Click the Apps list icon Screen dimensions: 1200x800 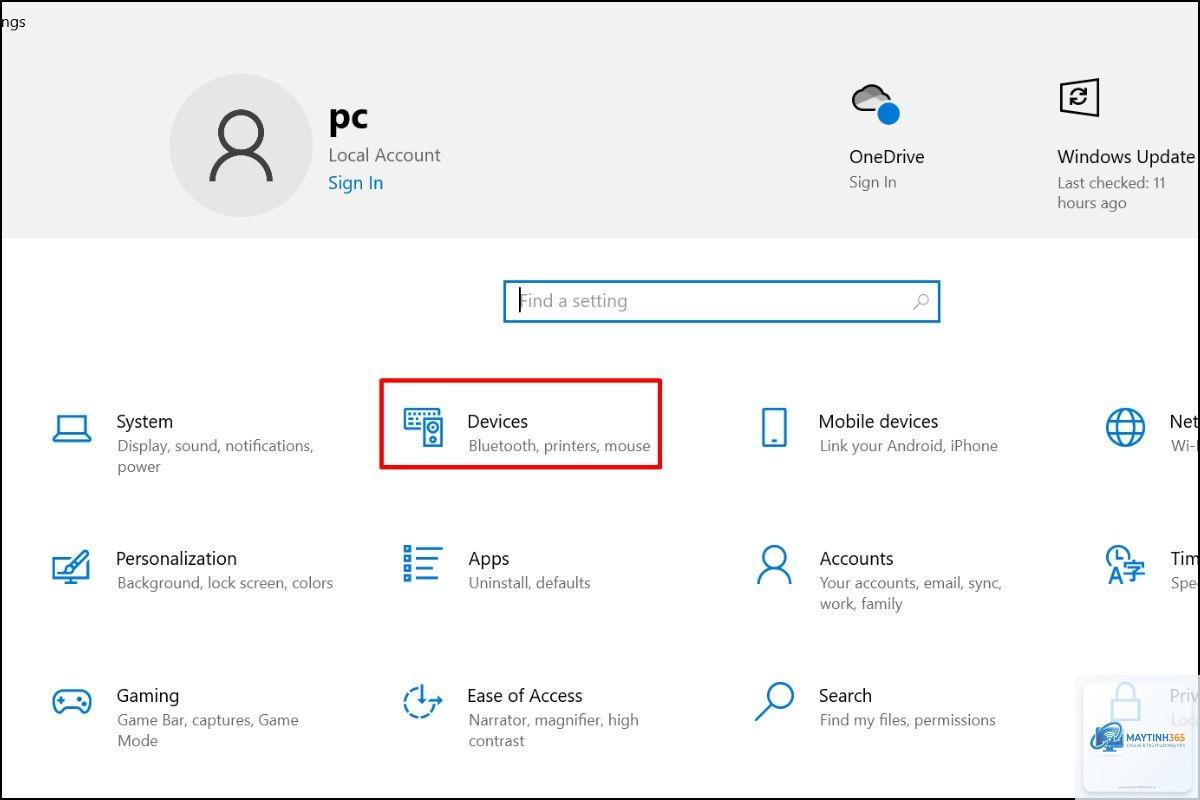422,563
